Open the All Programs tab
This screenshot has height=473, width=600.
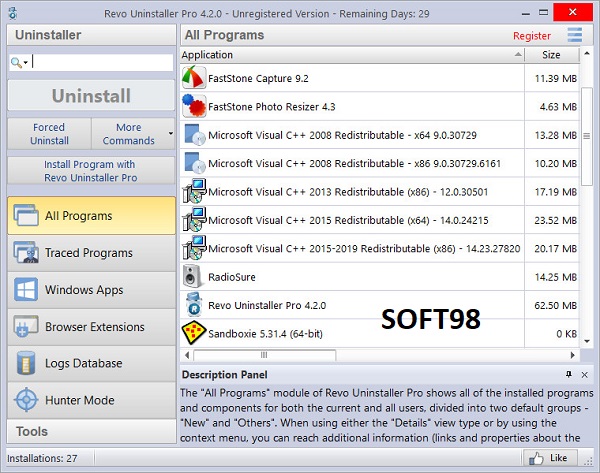click(91, 215)
